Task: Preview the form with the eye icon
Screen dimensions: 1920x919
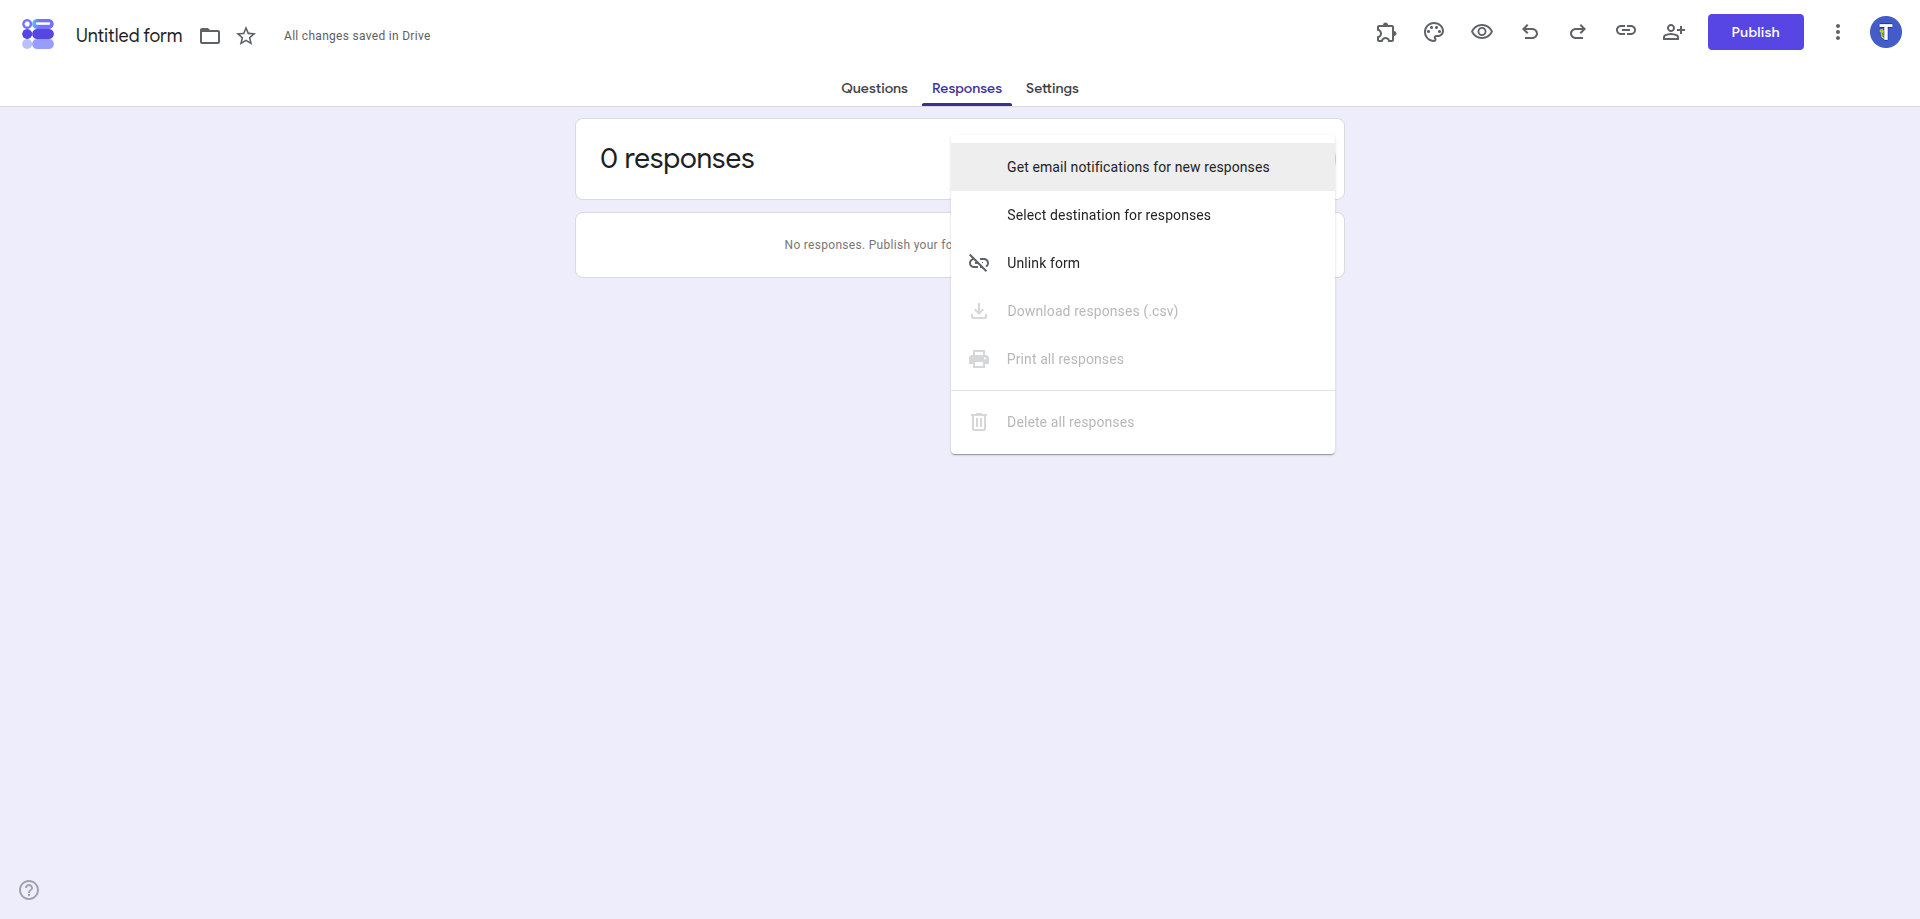Action: (x=1482, y=32)
